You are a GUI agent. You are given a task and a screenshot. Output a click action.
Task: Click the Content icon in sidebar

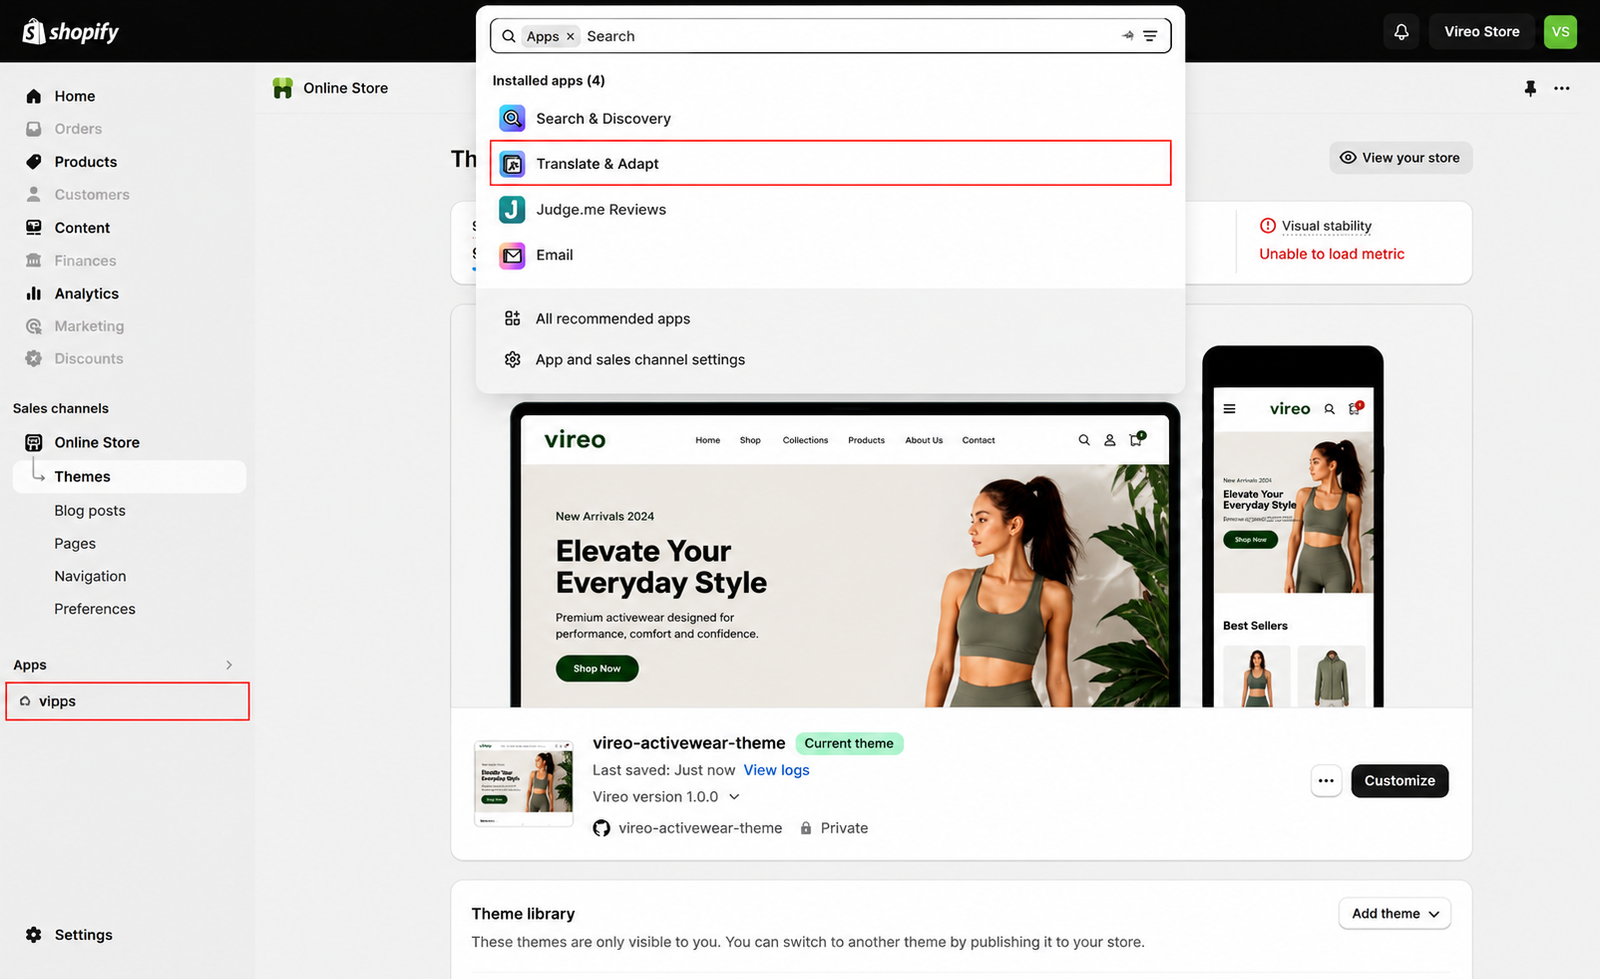pos(34,227)
